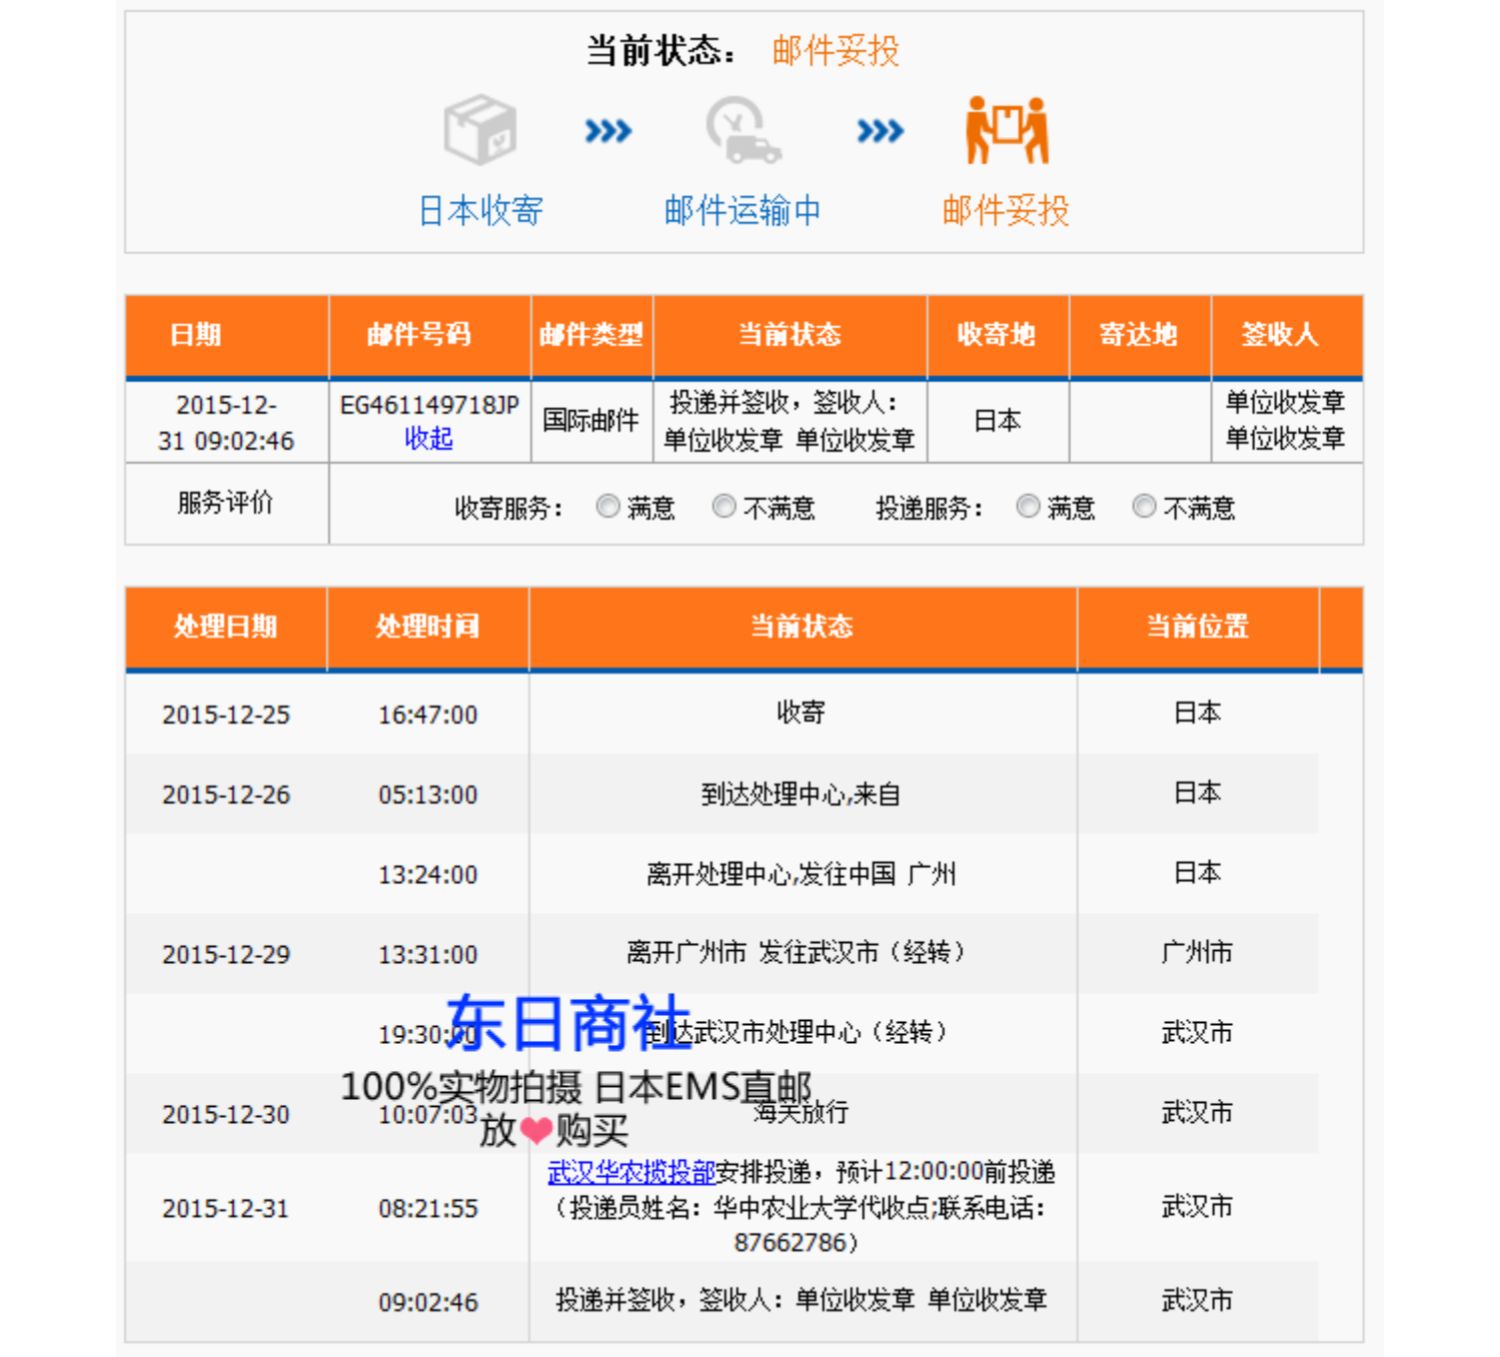Click the second blue triple-arrow icon
1500x1357 pixels.
[880, 131]
